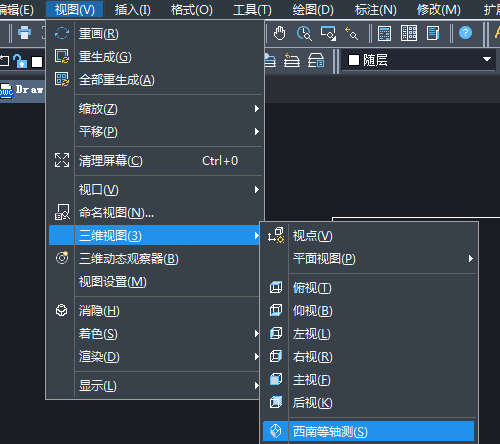Open the 格式(O) menu

point(192,10)
